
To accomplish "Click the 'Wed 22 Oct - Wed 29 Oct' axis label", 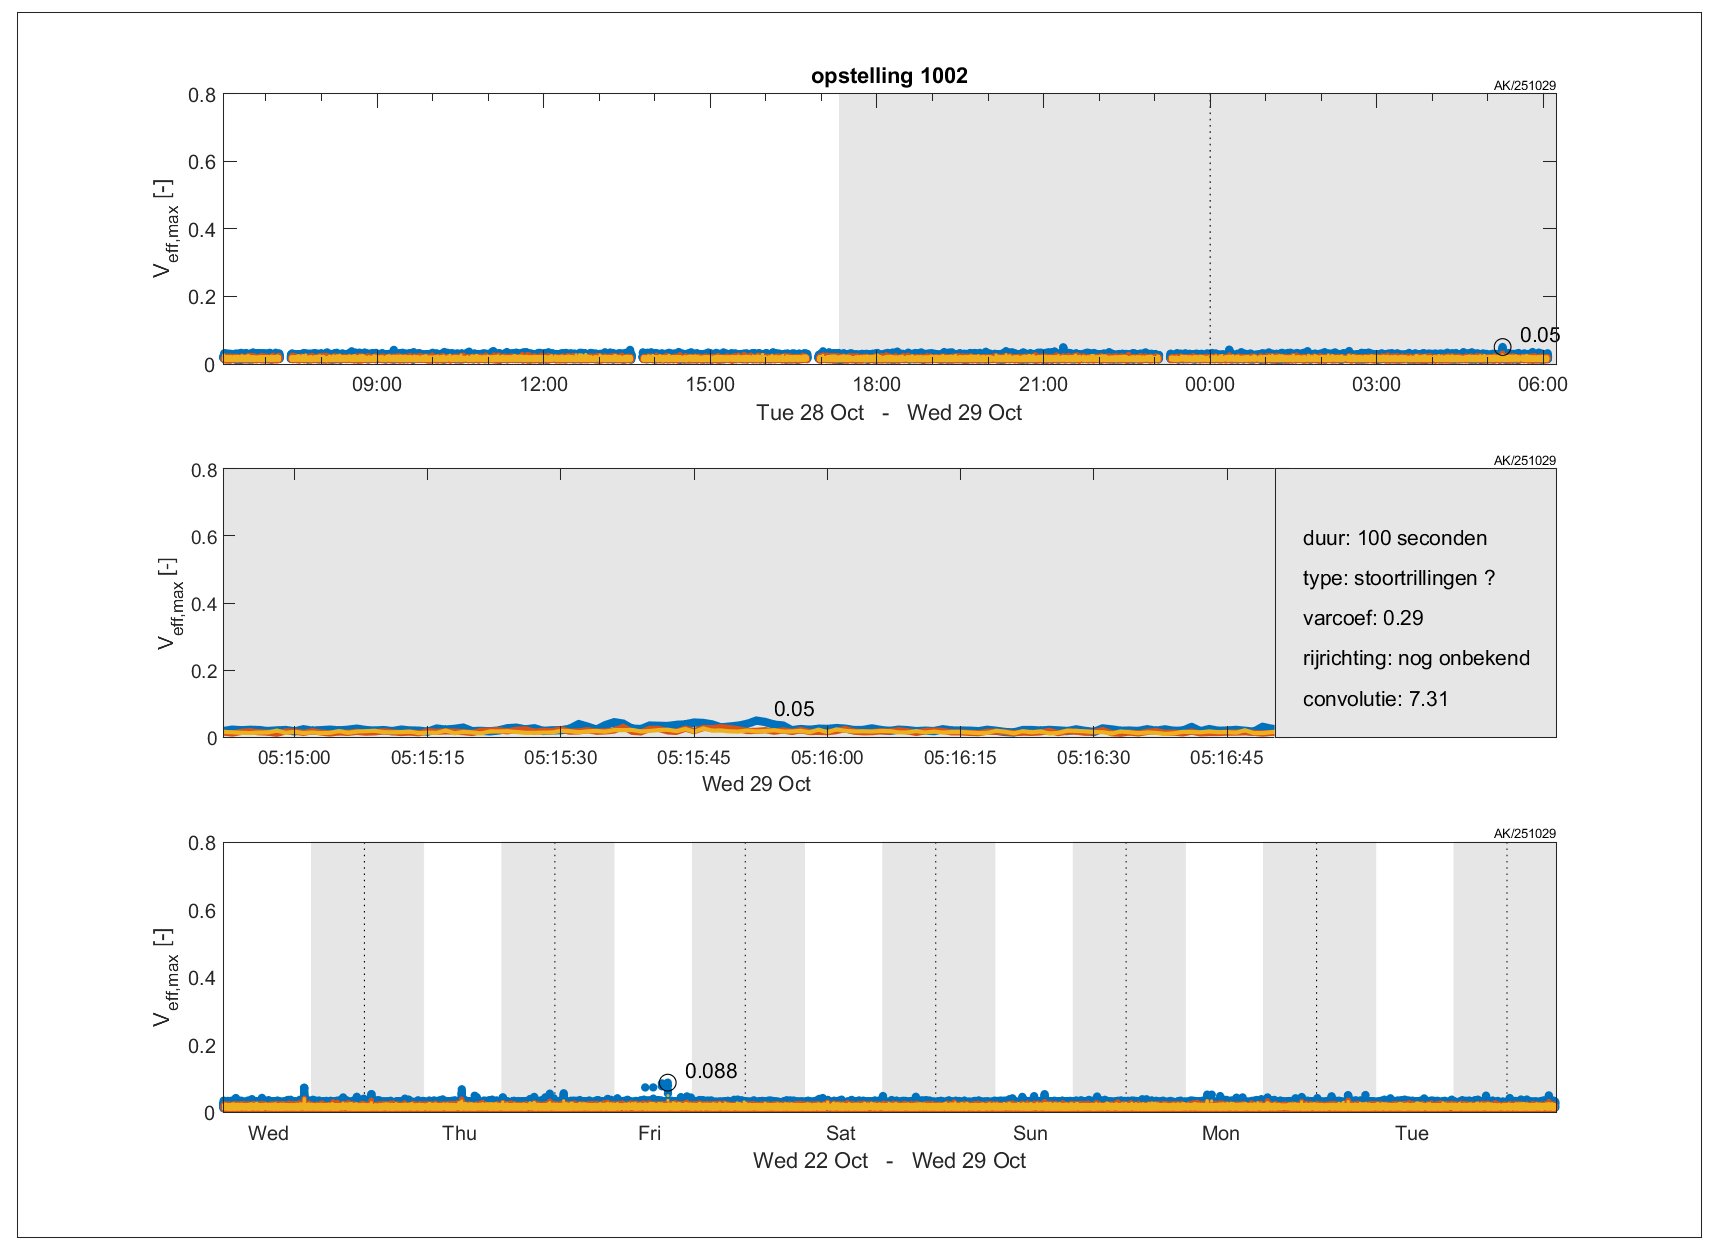I will click(889, 1161).
